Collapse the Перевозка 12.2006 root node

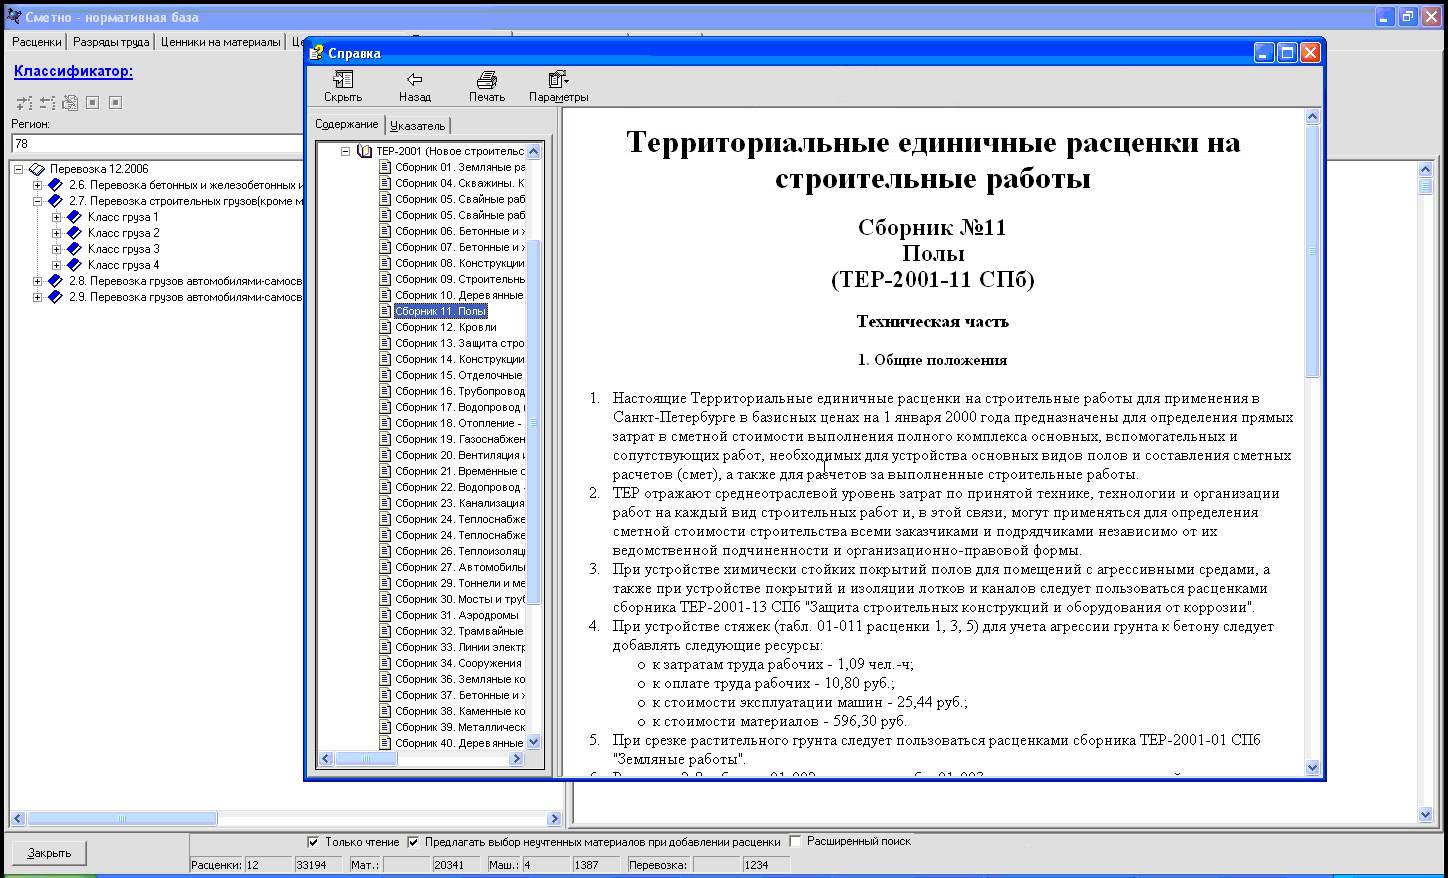coord(18,169)
